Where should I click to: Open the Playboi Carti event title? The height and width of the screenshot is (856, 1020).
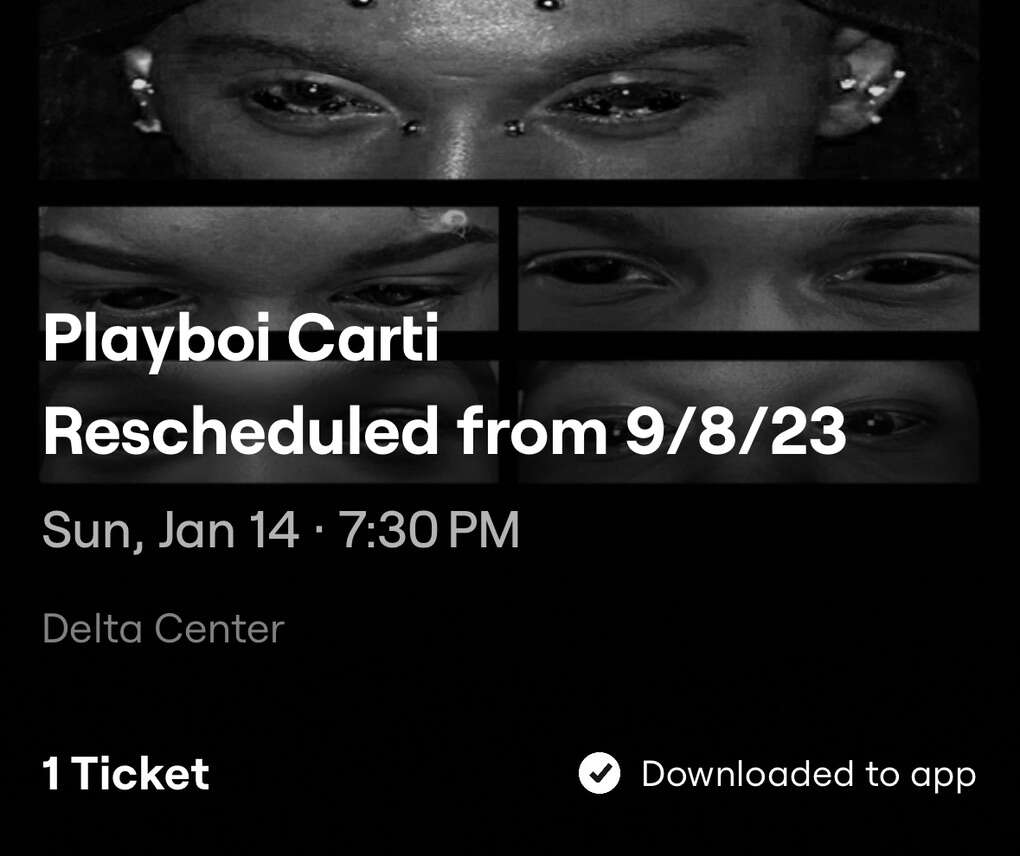(x=240, y=340)
